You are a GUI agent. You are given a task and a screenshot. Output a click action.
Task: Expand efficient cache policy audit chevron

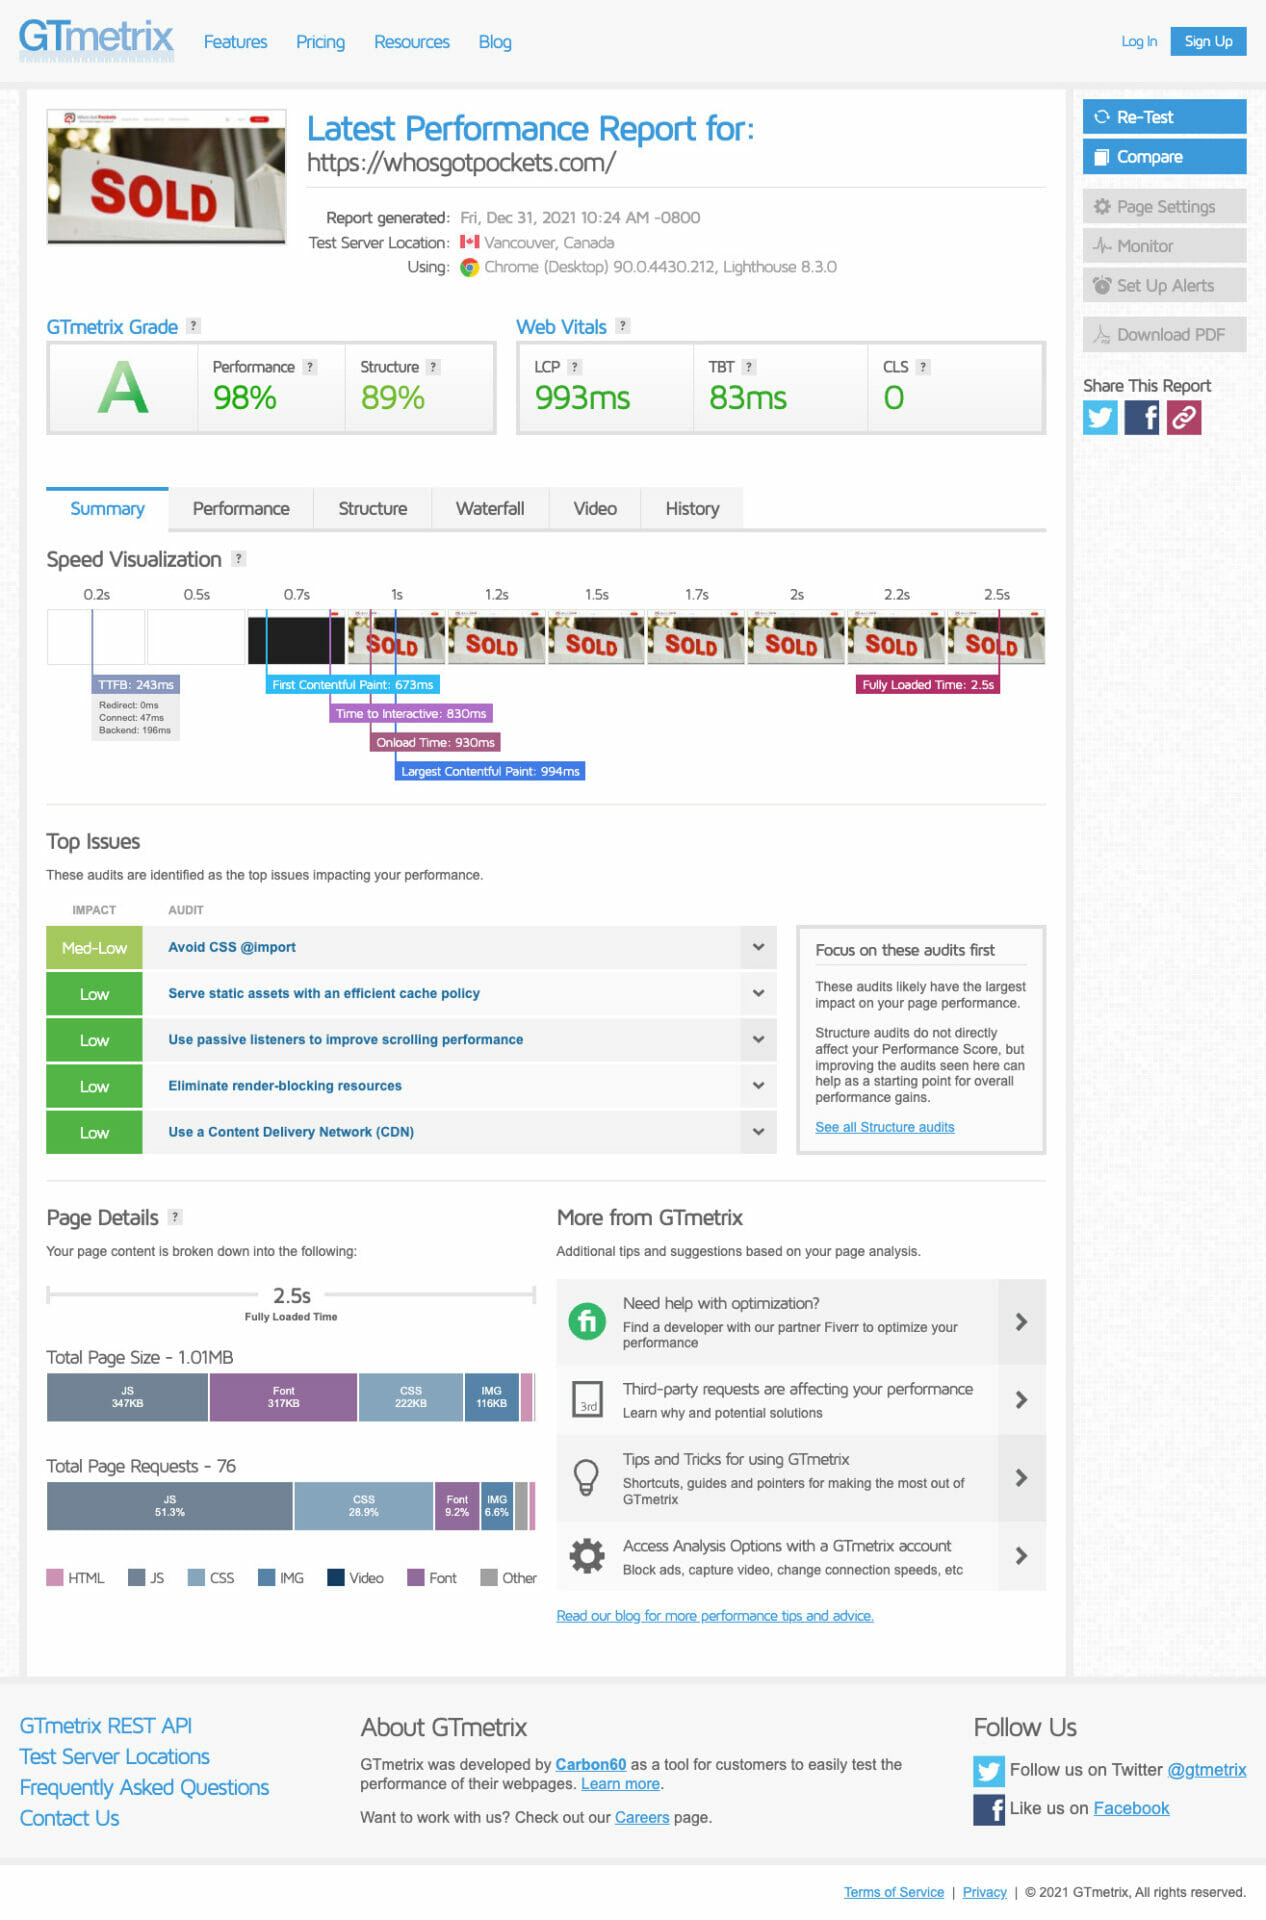click(x=758, y=993)
